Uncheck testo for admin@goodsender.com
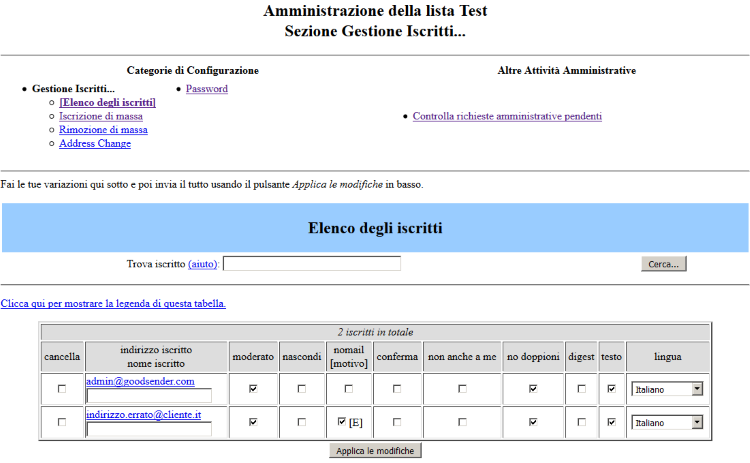Screen dimensions: 750x463 click(x=611, y=389)
